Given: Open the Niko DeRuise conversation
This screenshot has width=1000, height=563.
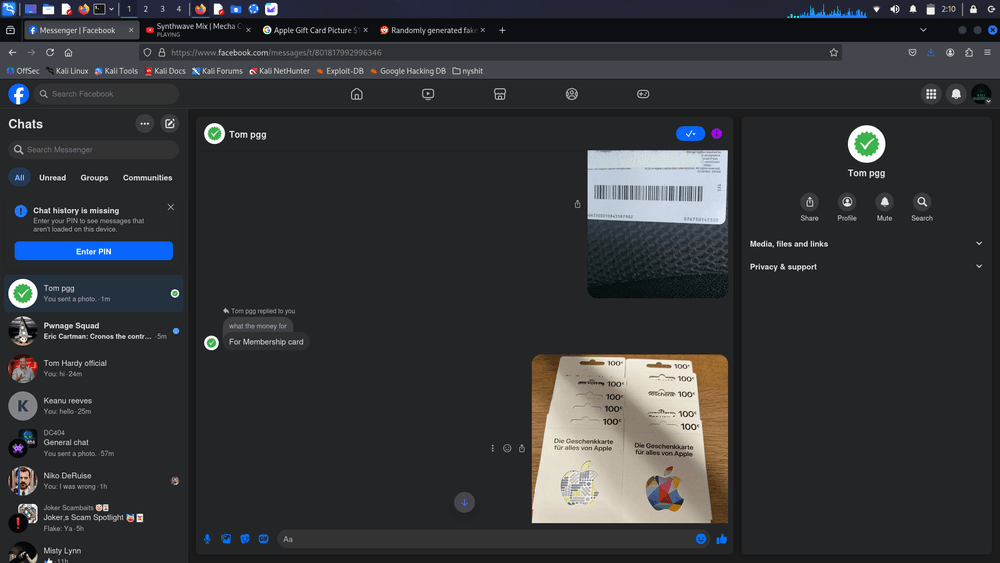Looking at the screenshot, I should pos(94,481).
